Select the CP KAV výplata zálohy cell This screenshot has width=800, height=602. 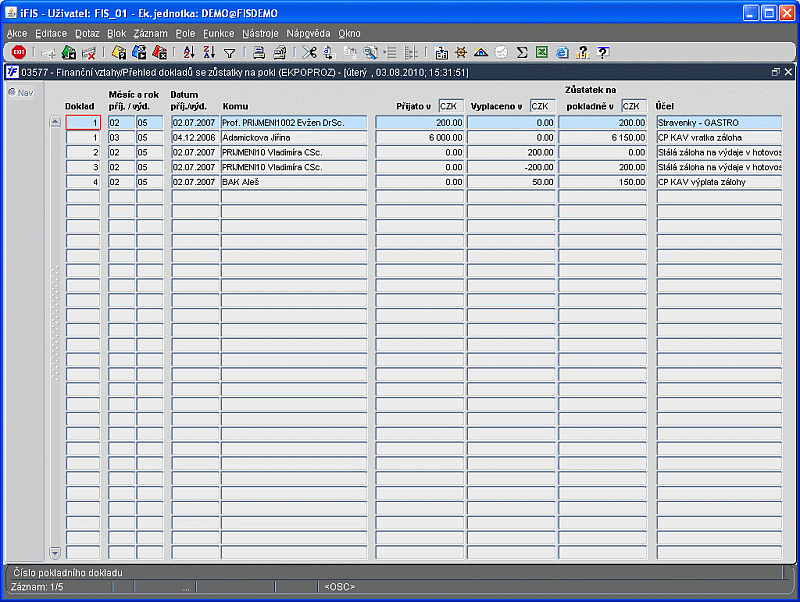coord(719,182)
